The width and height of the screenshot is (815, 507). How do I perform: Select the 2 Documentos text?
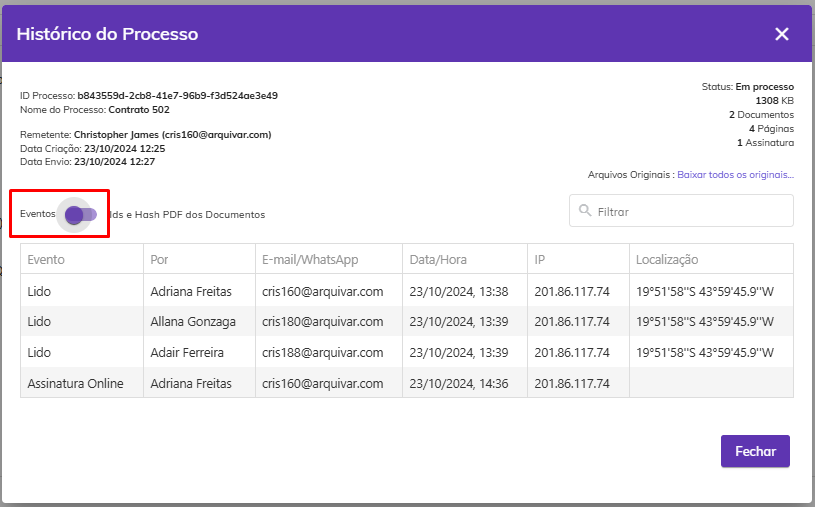pos(761,114)
